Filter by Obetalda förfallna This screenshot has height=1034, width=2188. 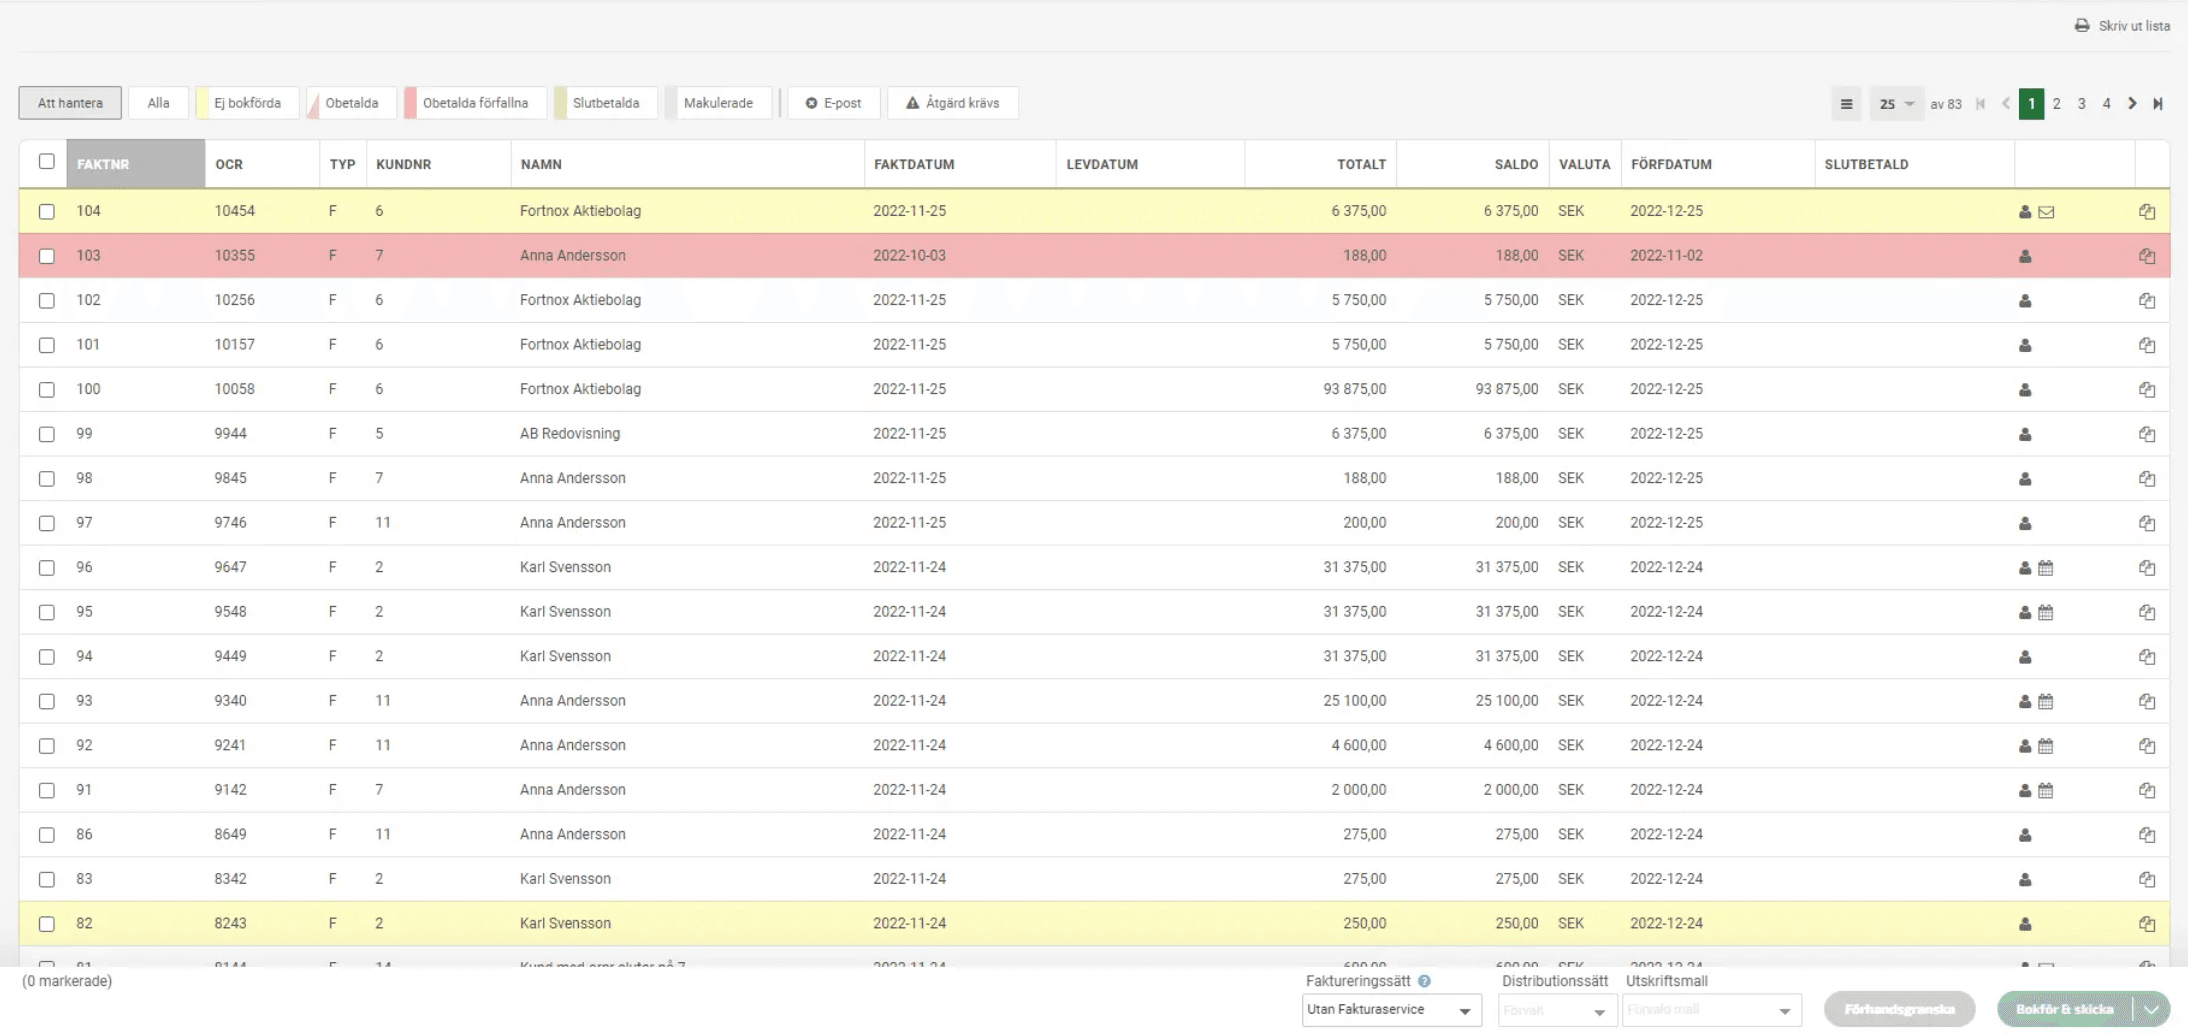[x=475, y=103]
